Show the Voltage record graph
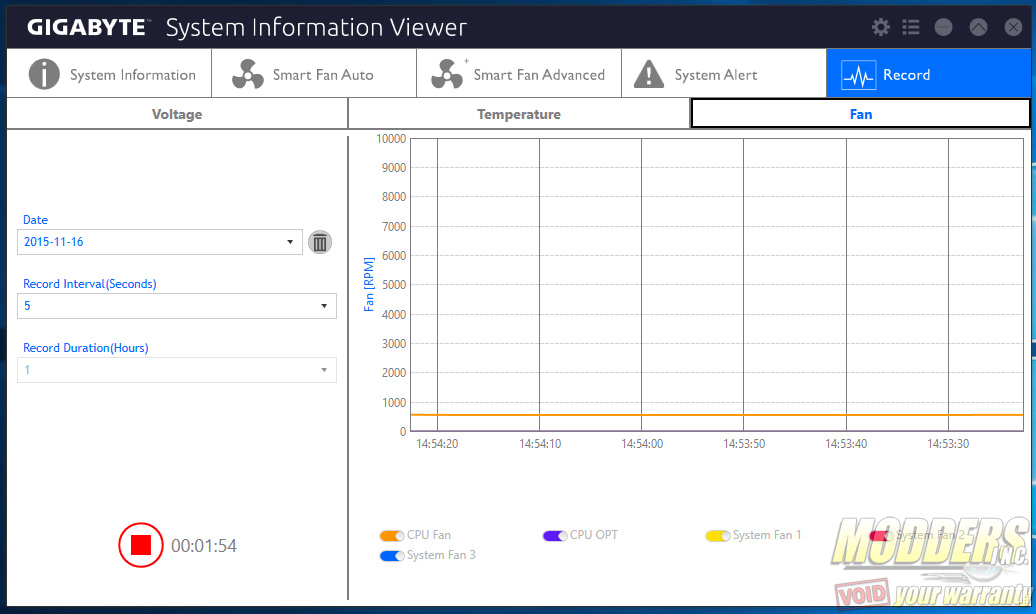This screenshot has width=1036, height=614. pos(177,114)
